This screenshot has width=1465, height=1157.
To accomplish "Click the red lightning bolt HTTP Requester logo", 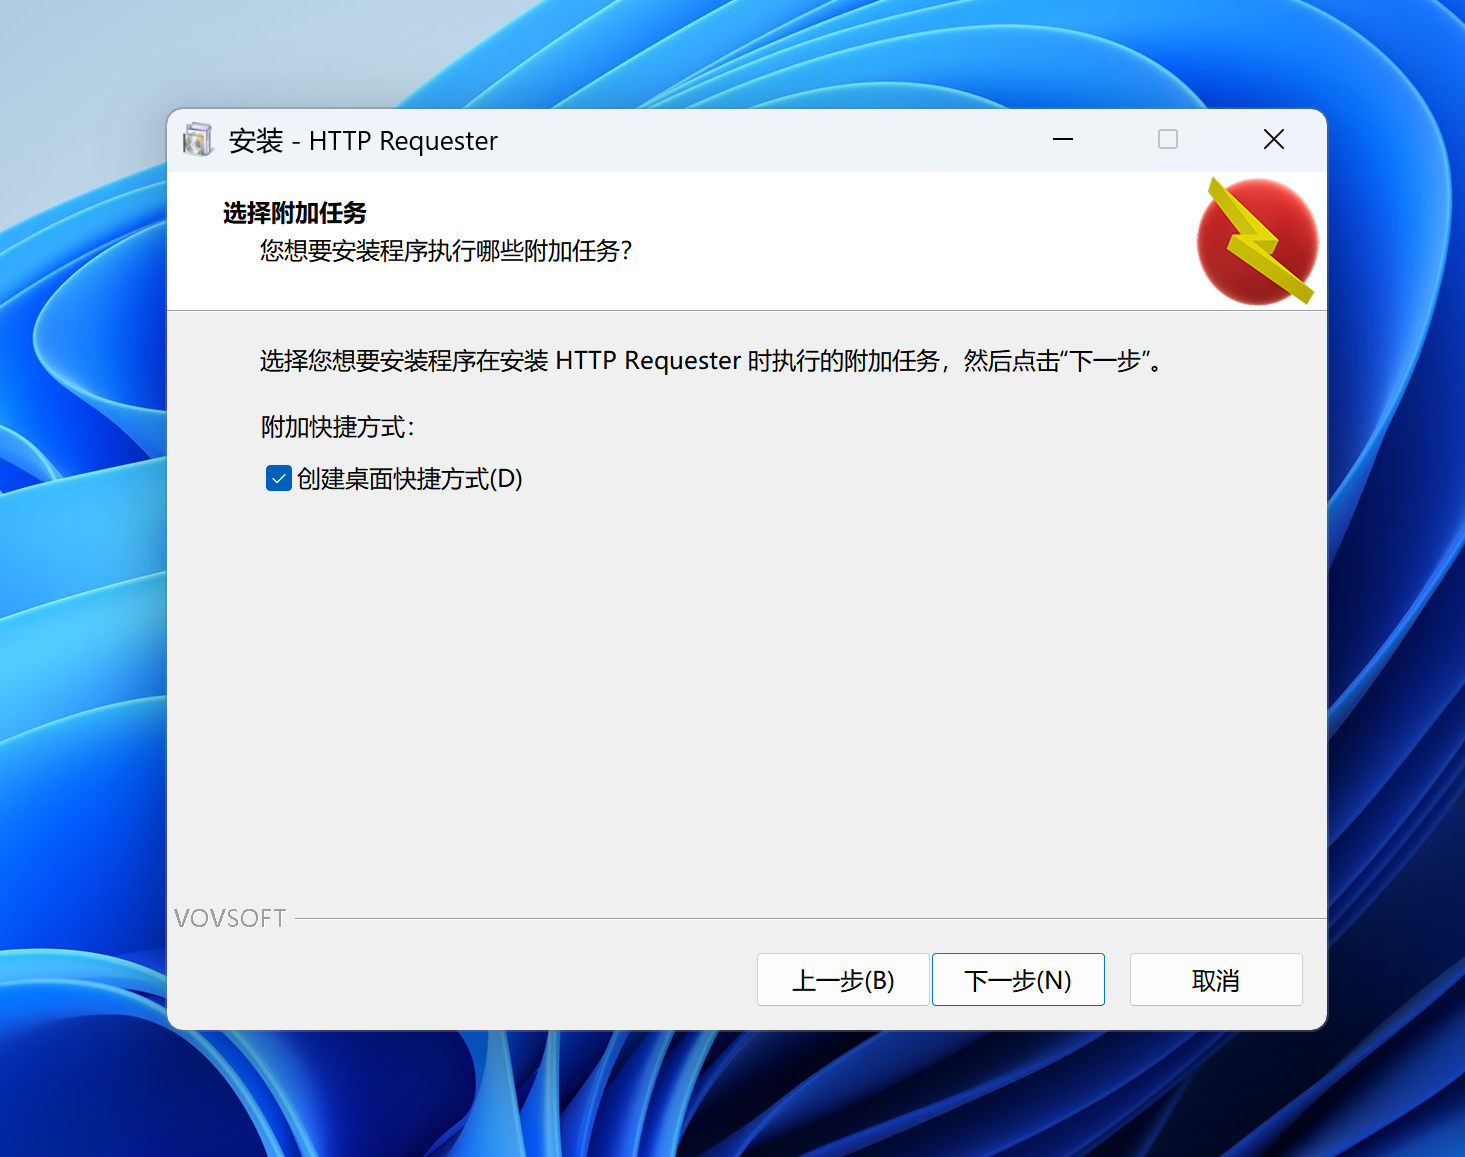I will coord(1257,242).
